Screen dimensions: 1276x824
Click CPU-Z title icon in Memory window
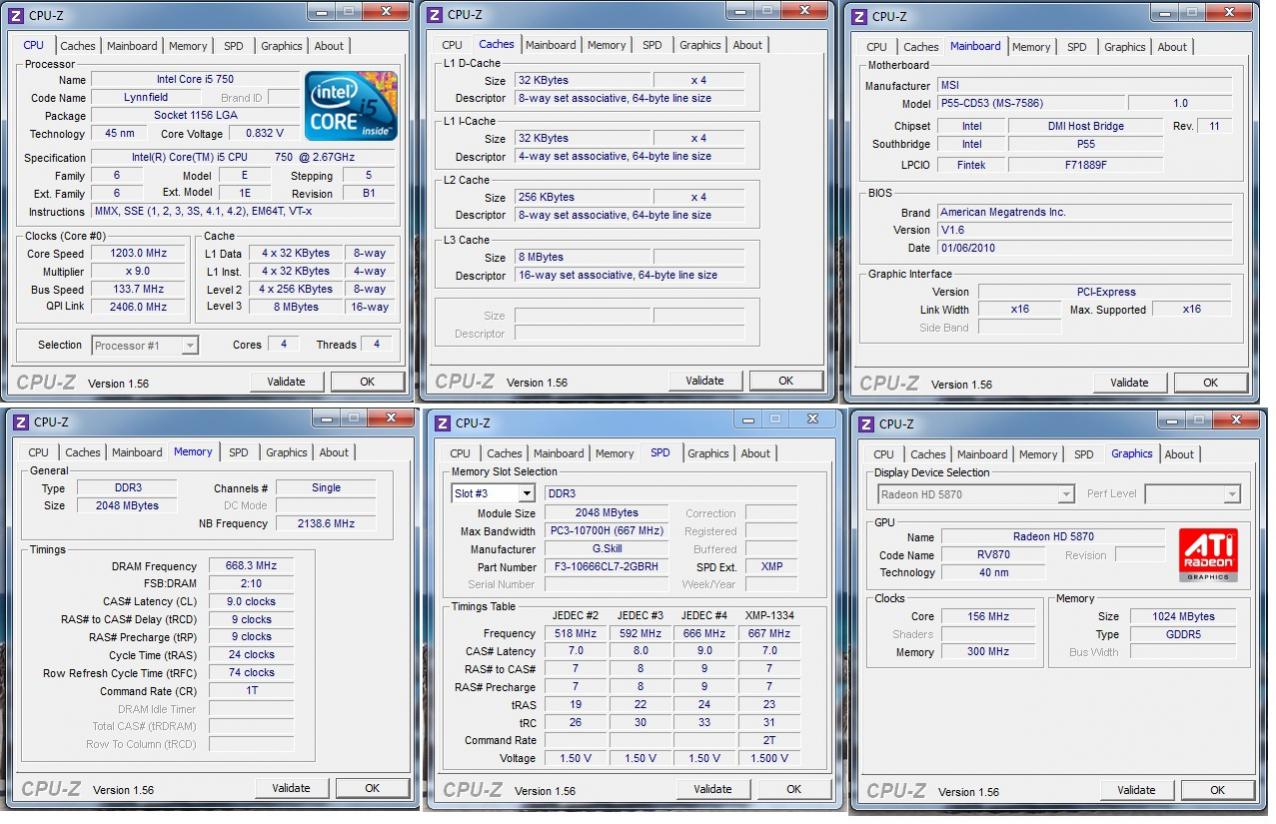point(21,422)
